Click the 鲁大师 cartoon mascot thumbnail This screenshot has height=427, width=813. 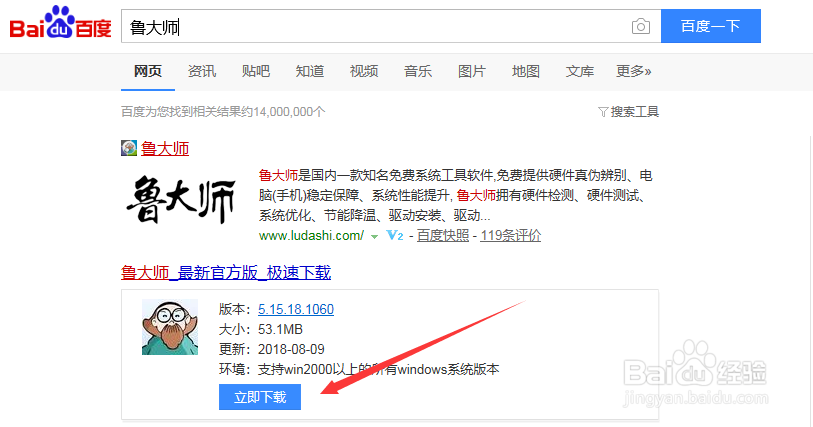point(170,327)
